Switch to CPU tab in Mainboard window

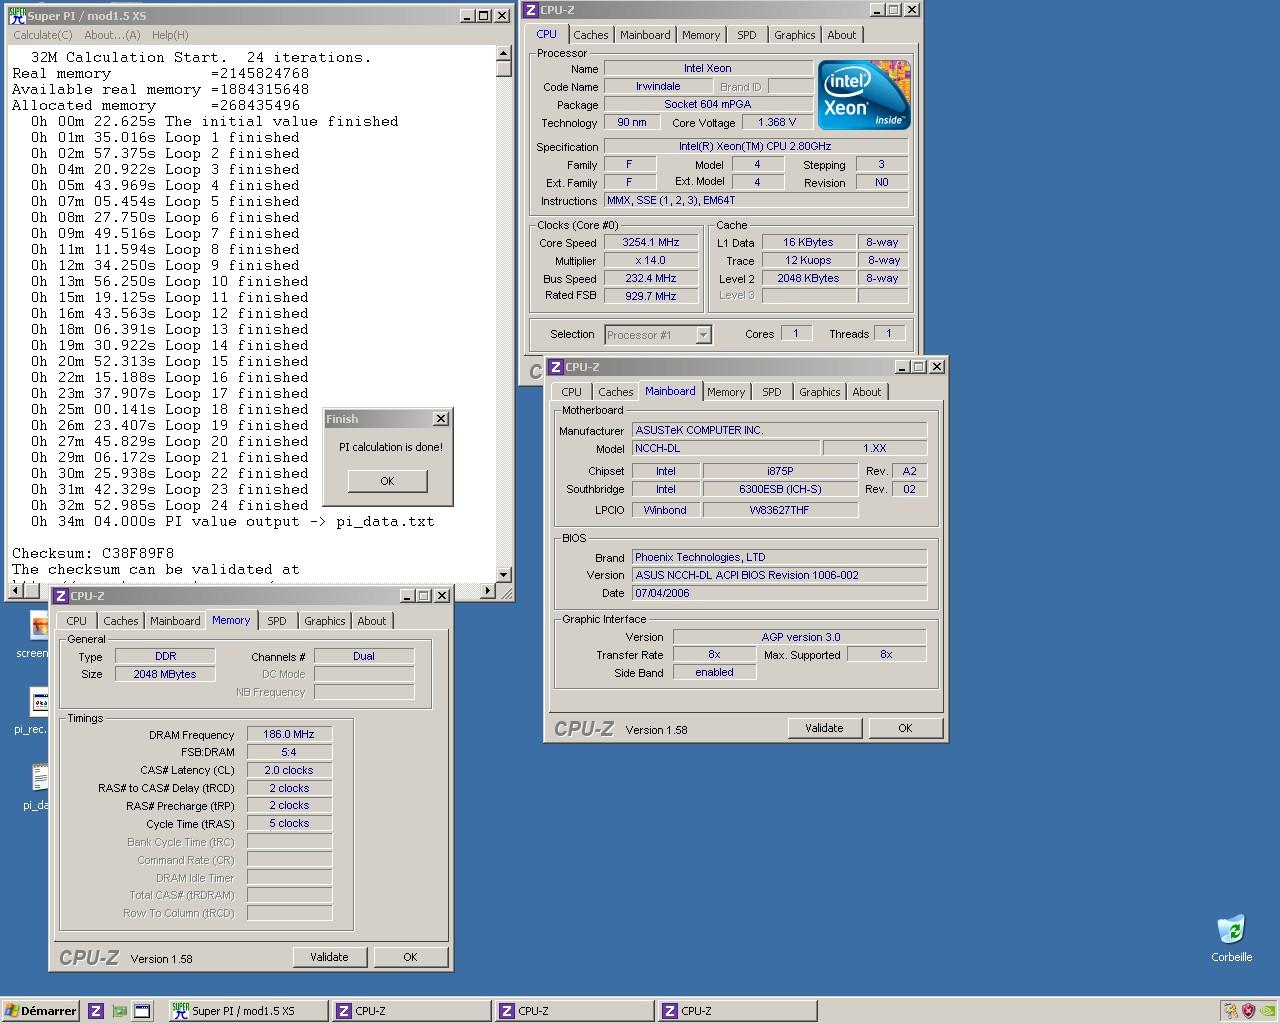pos(572,392)
